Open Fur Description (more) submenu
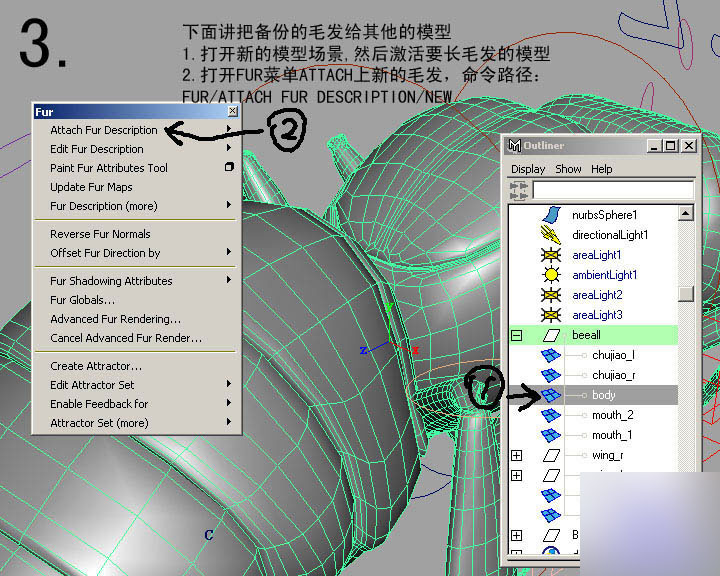 (x=136, y=206)
